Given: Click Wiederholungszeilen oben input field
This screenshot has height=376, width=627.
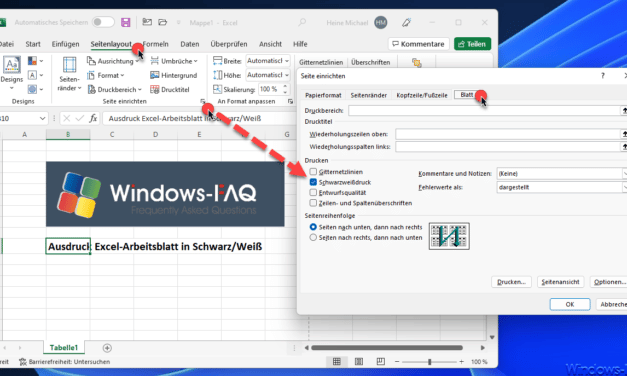Looking at the screenshot, I should coord(507,134).
